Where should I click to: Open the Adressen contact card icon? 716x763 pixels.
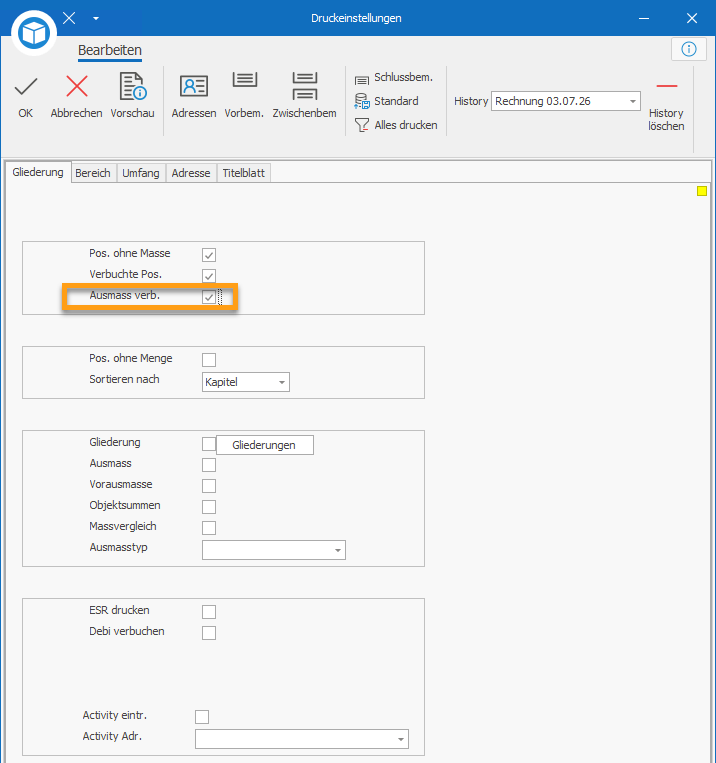(194, 86)
